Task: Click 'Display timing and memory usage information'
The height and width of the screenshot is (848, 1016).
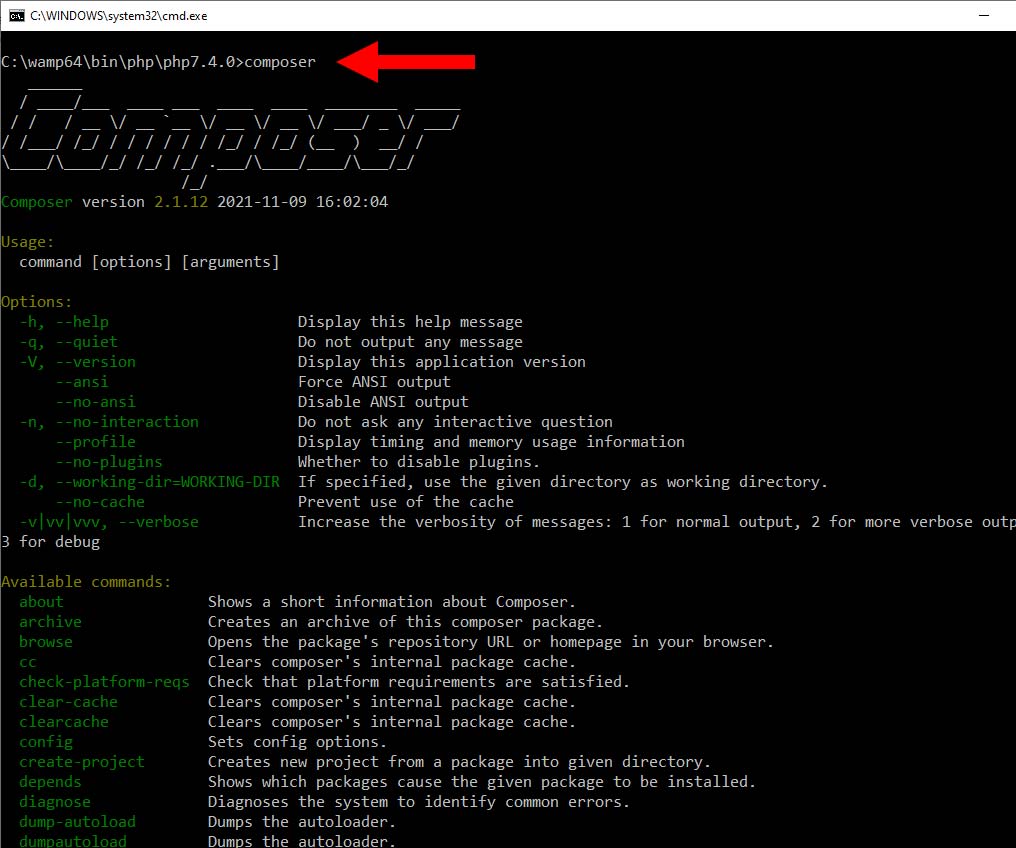Action: pyautogui.click(x=491, y=442)
